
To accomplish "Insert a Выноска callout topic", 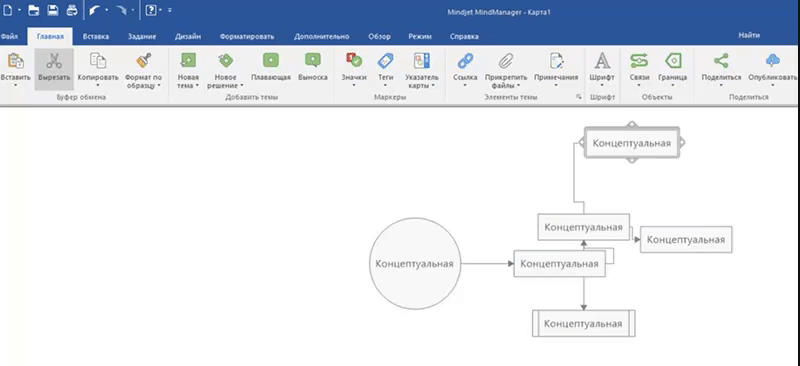I will (x=313, y=60).
